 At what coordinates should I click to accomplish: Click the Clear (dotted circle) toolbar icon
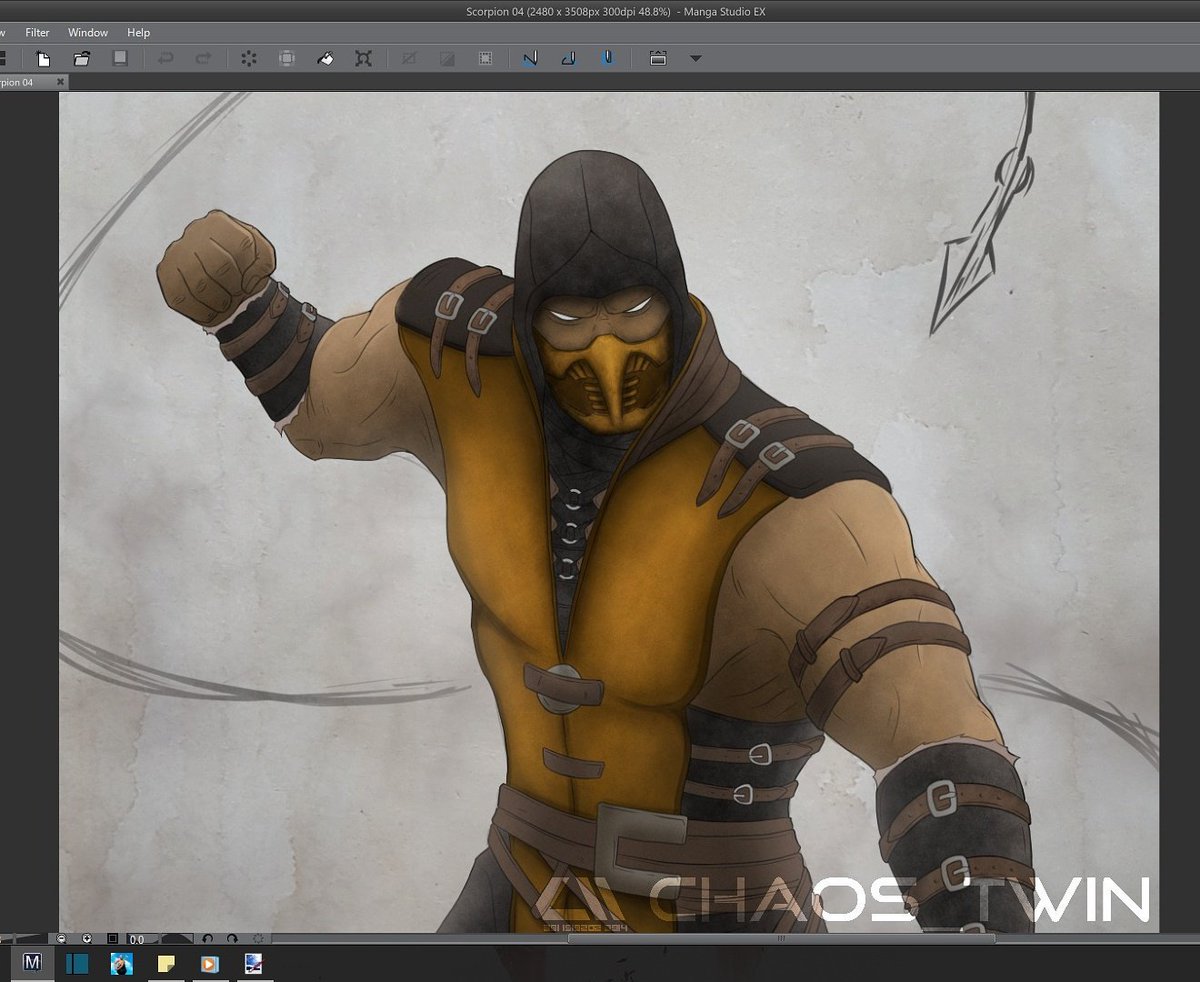click(x=249, y=59)
